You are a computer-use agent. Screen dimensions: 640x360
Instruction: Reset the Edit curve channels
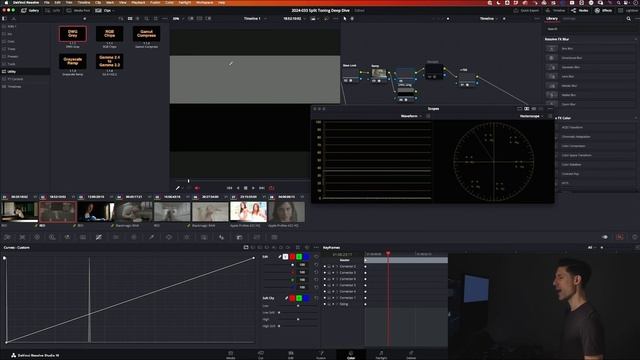[316, 257]
